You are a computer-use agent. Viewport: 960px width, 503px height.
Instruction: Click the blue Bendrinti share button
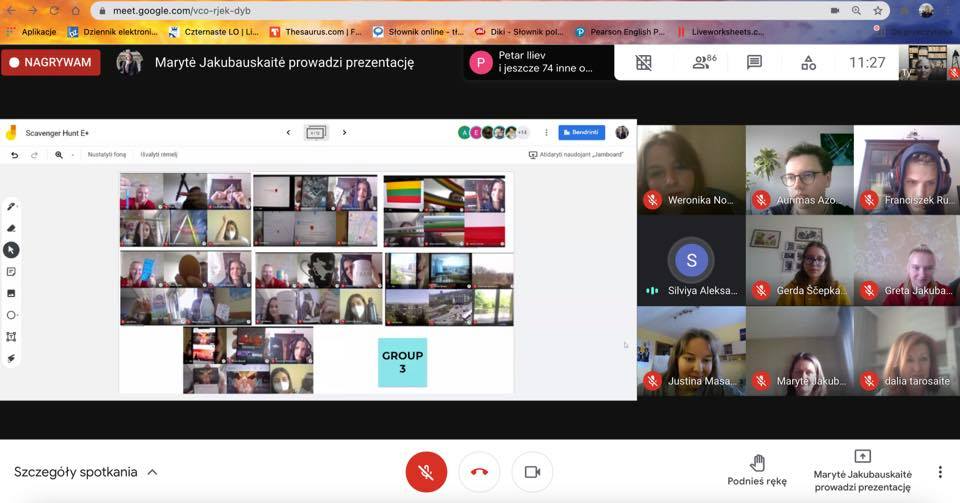tap(581, 132)
